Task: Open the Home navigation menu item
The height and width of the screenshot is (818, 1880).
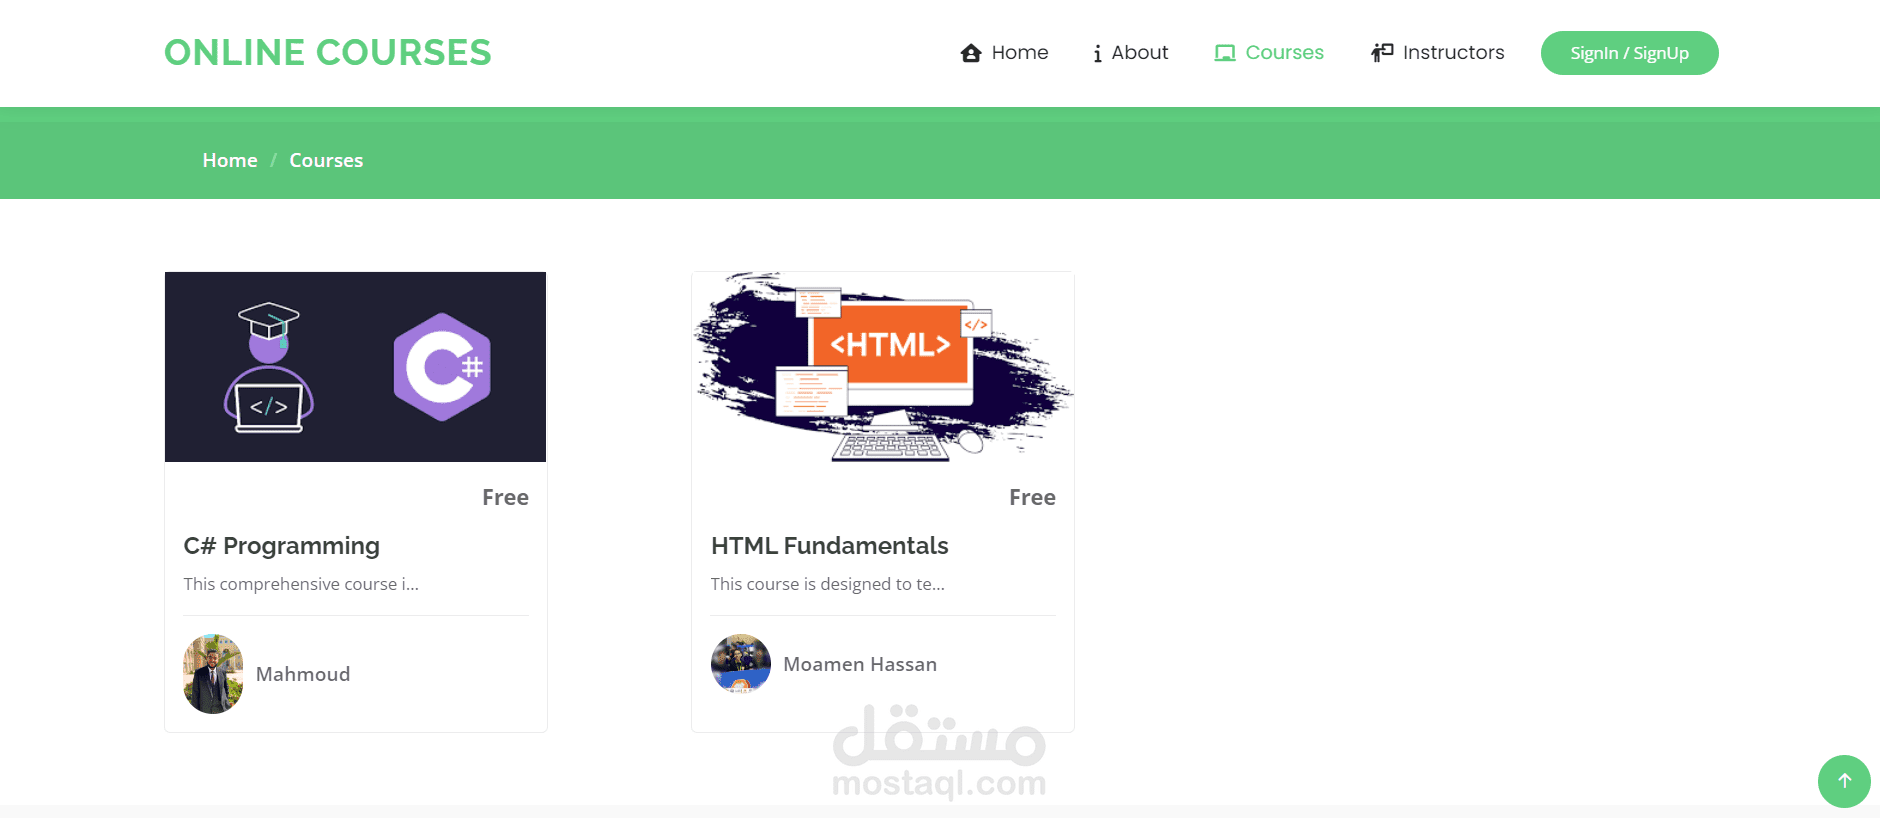Action: (1004, 53)
